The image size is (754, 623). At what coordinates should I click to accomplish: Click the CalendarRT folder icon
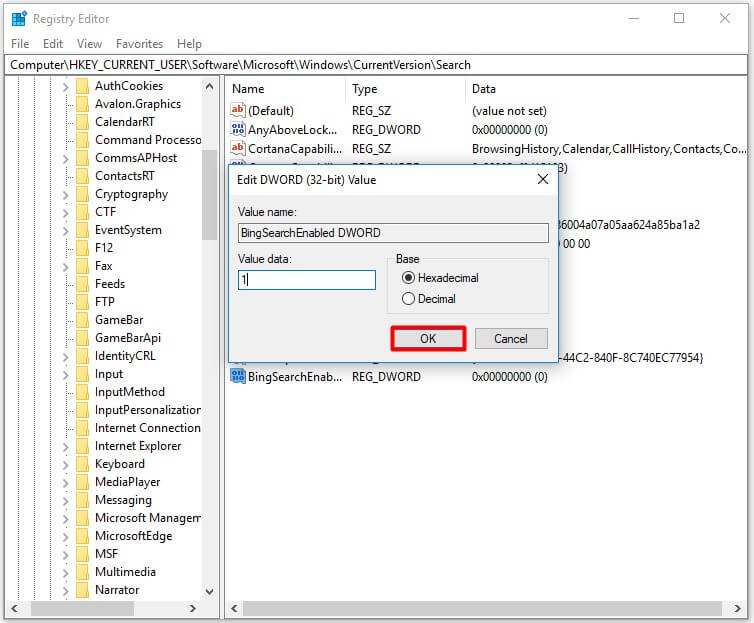coord(83,122)
